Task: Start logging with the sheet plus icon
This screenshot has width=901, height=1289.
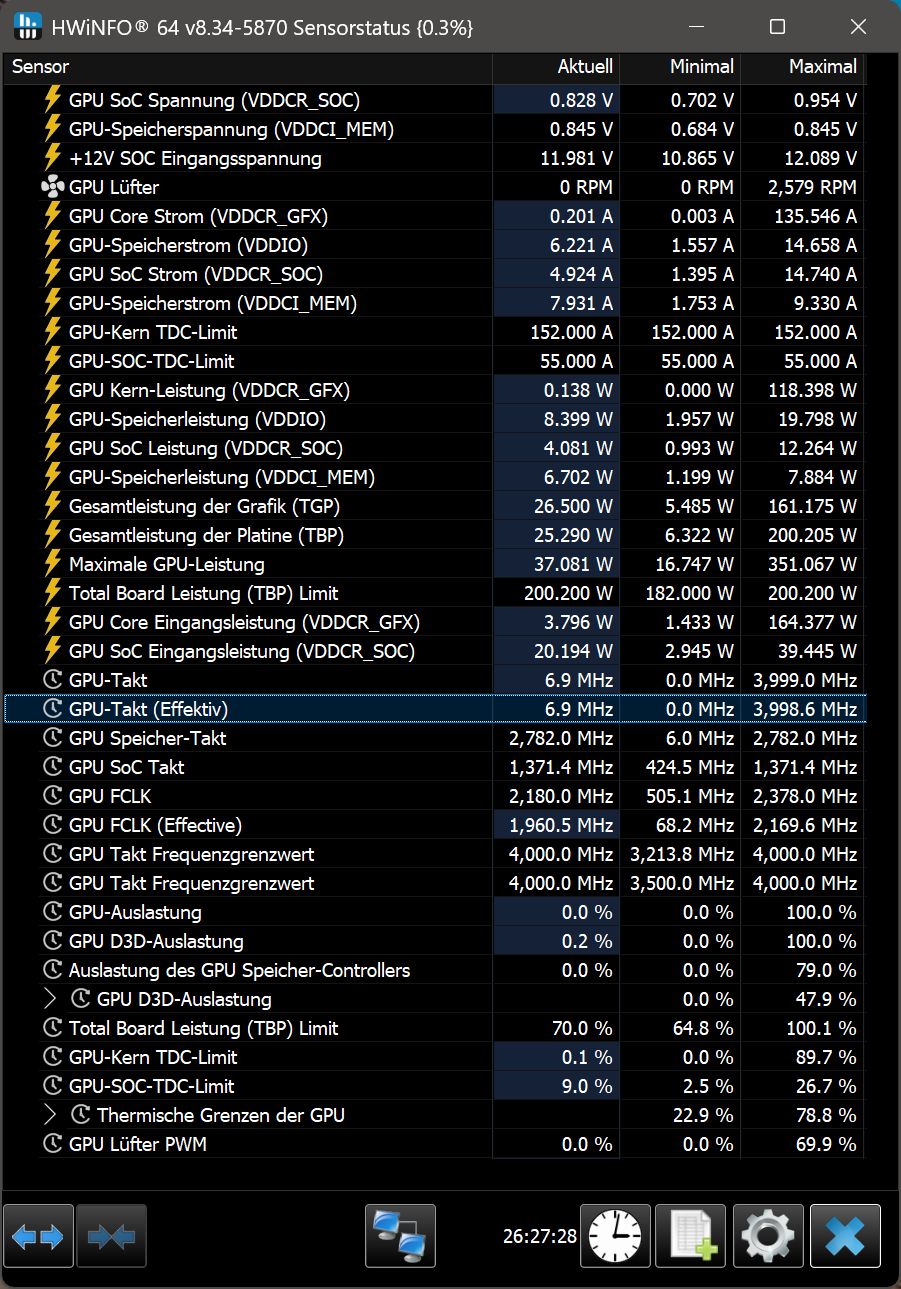Action: pyautogui.click(x=691, y=1237)
